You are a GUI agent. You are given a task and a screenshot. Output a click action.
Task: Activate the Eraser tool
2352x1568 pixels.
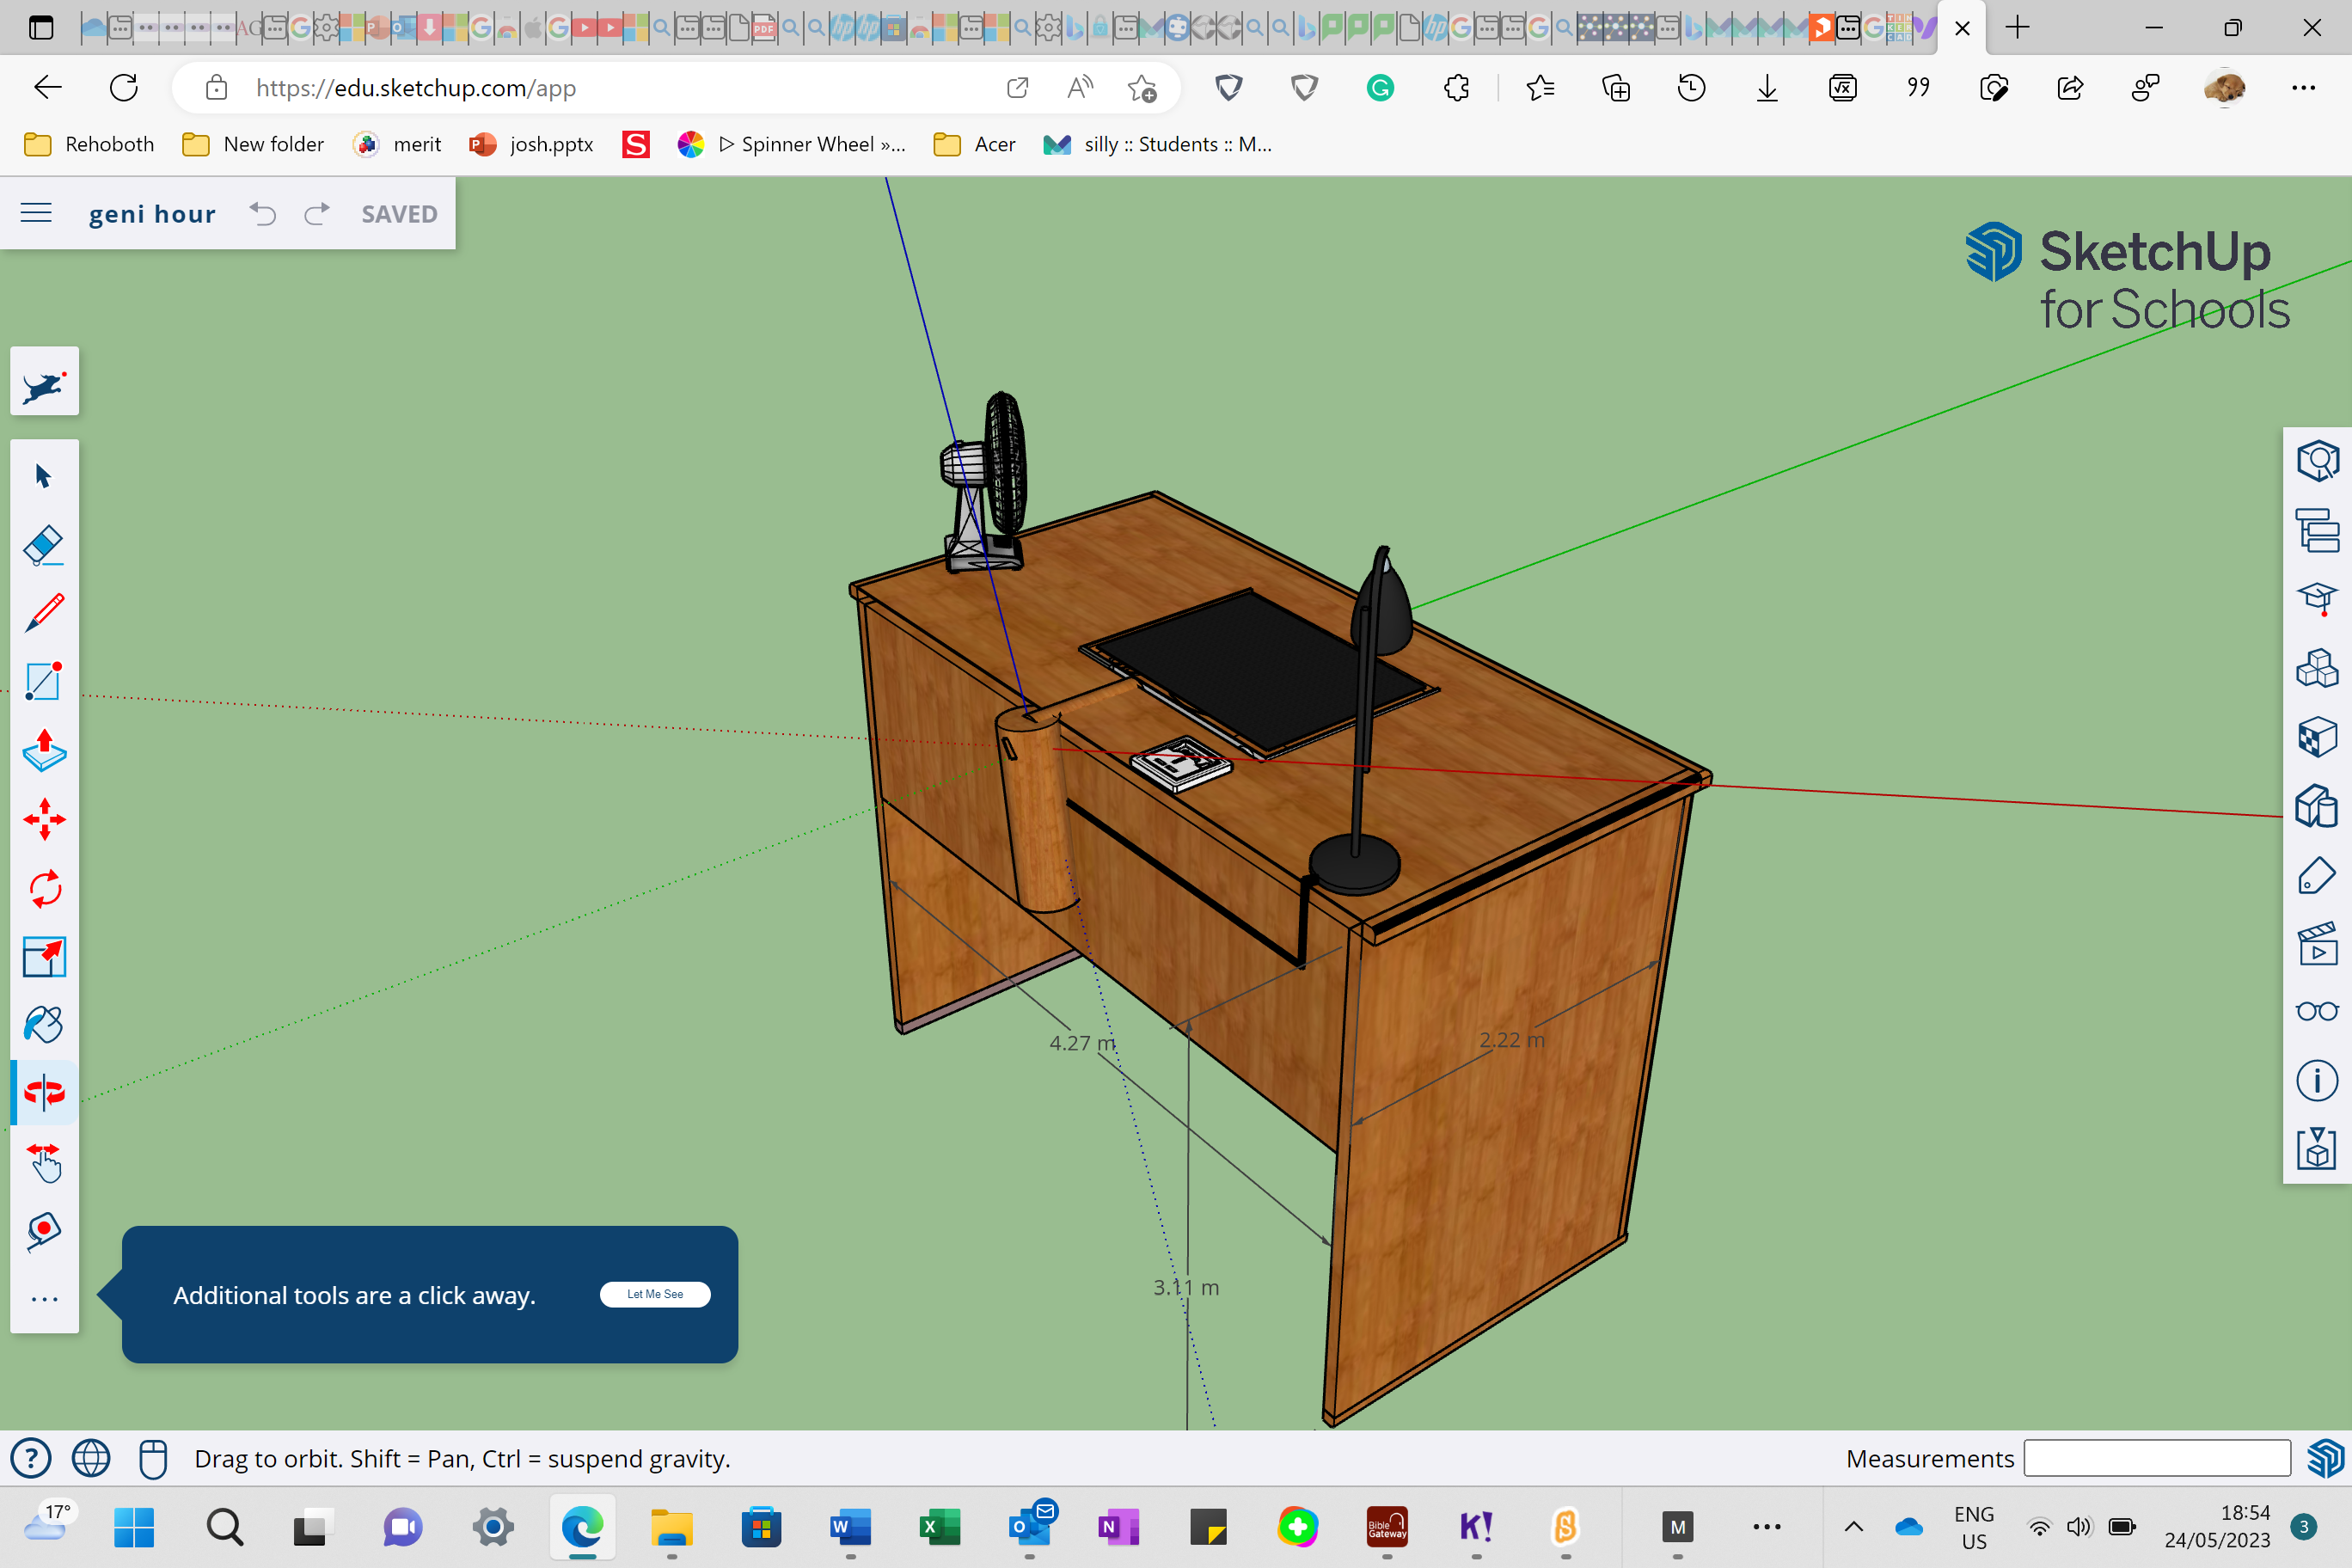[44, 545]
